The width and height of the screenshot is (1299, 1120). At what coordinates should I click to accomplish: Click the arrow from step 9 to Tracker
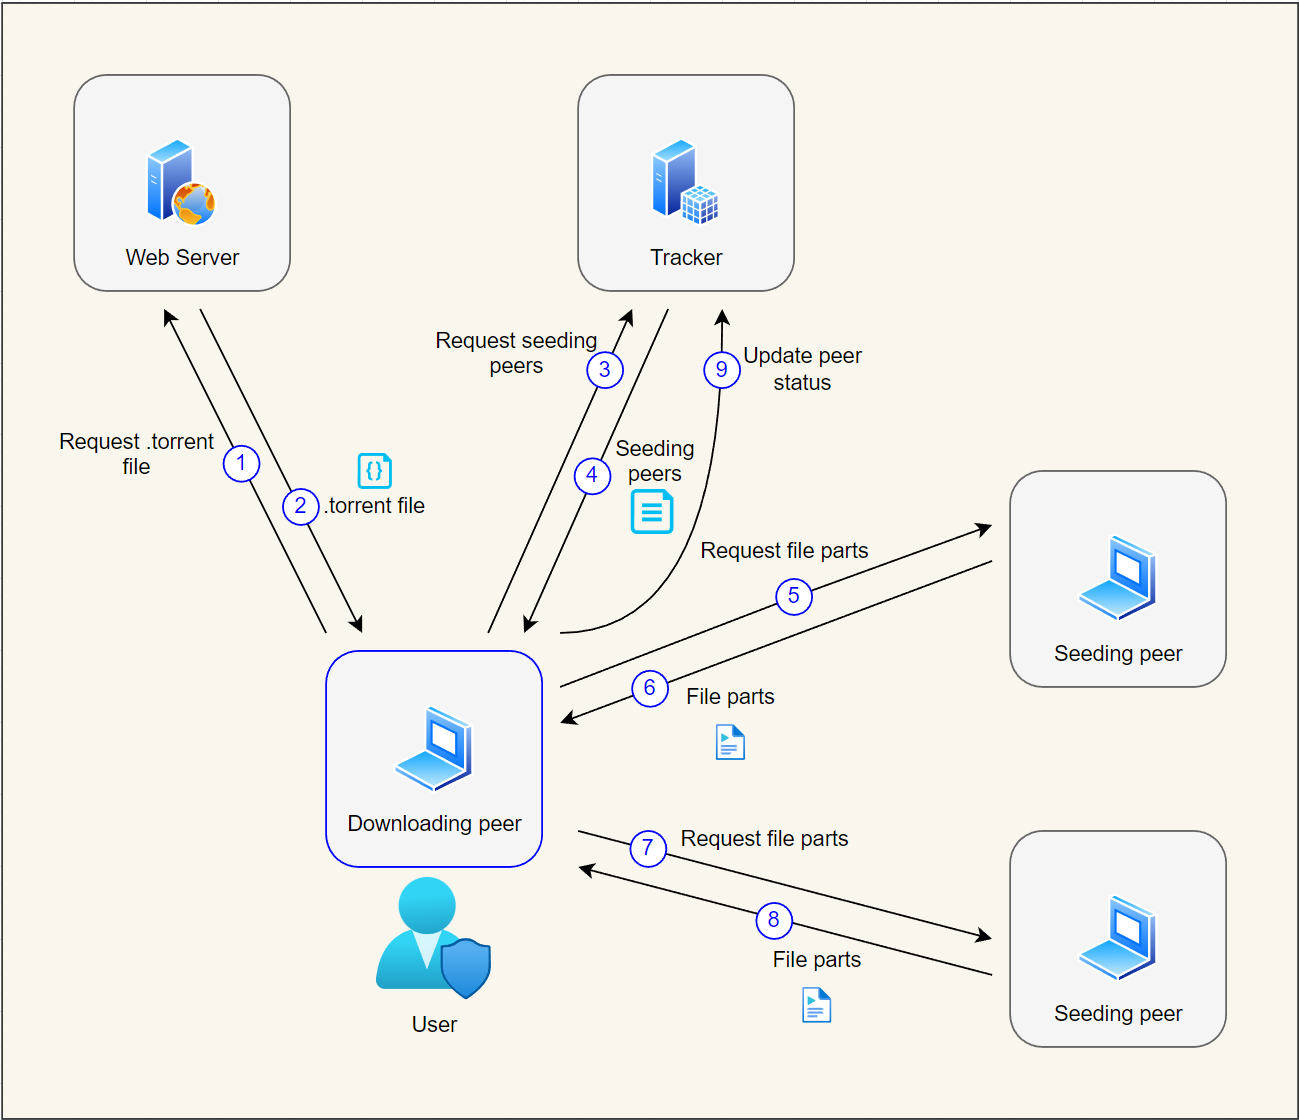(720, 330)
